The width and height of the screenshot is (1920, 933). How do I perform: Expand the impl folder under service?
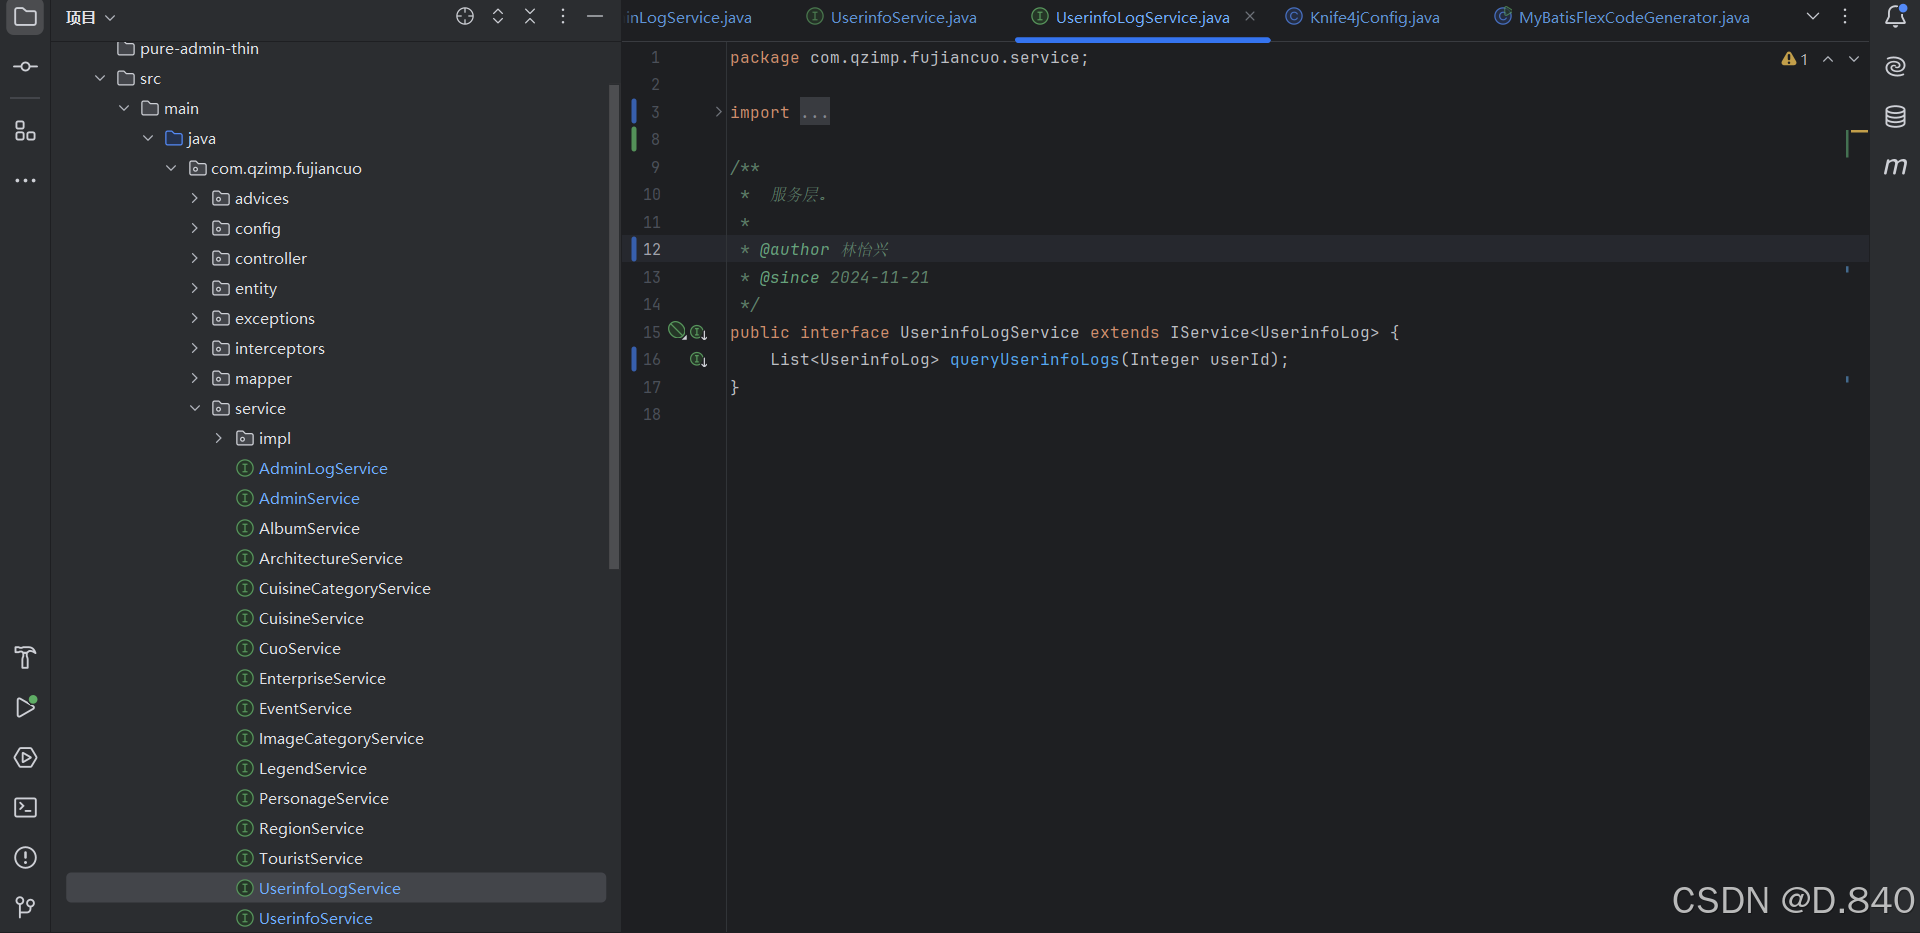coord(219,438)
